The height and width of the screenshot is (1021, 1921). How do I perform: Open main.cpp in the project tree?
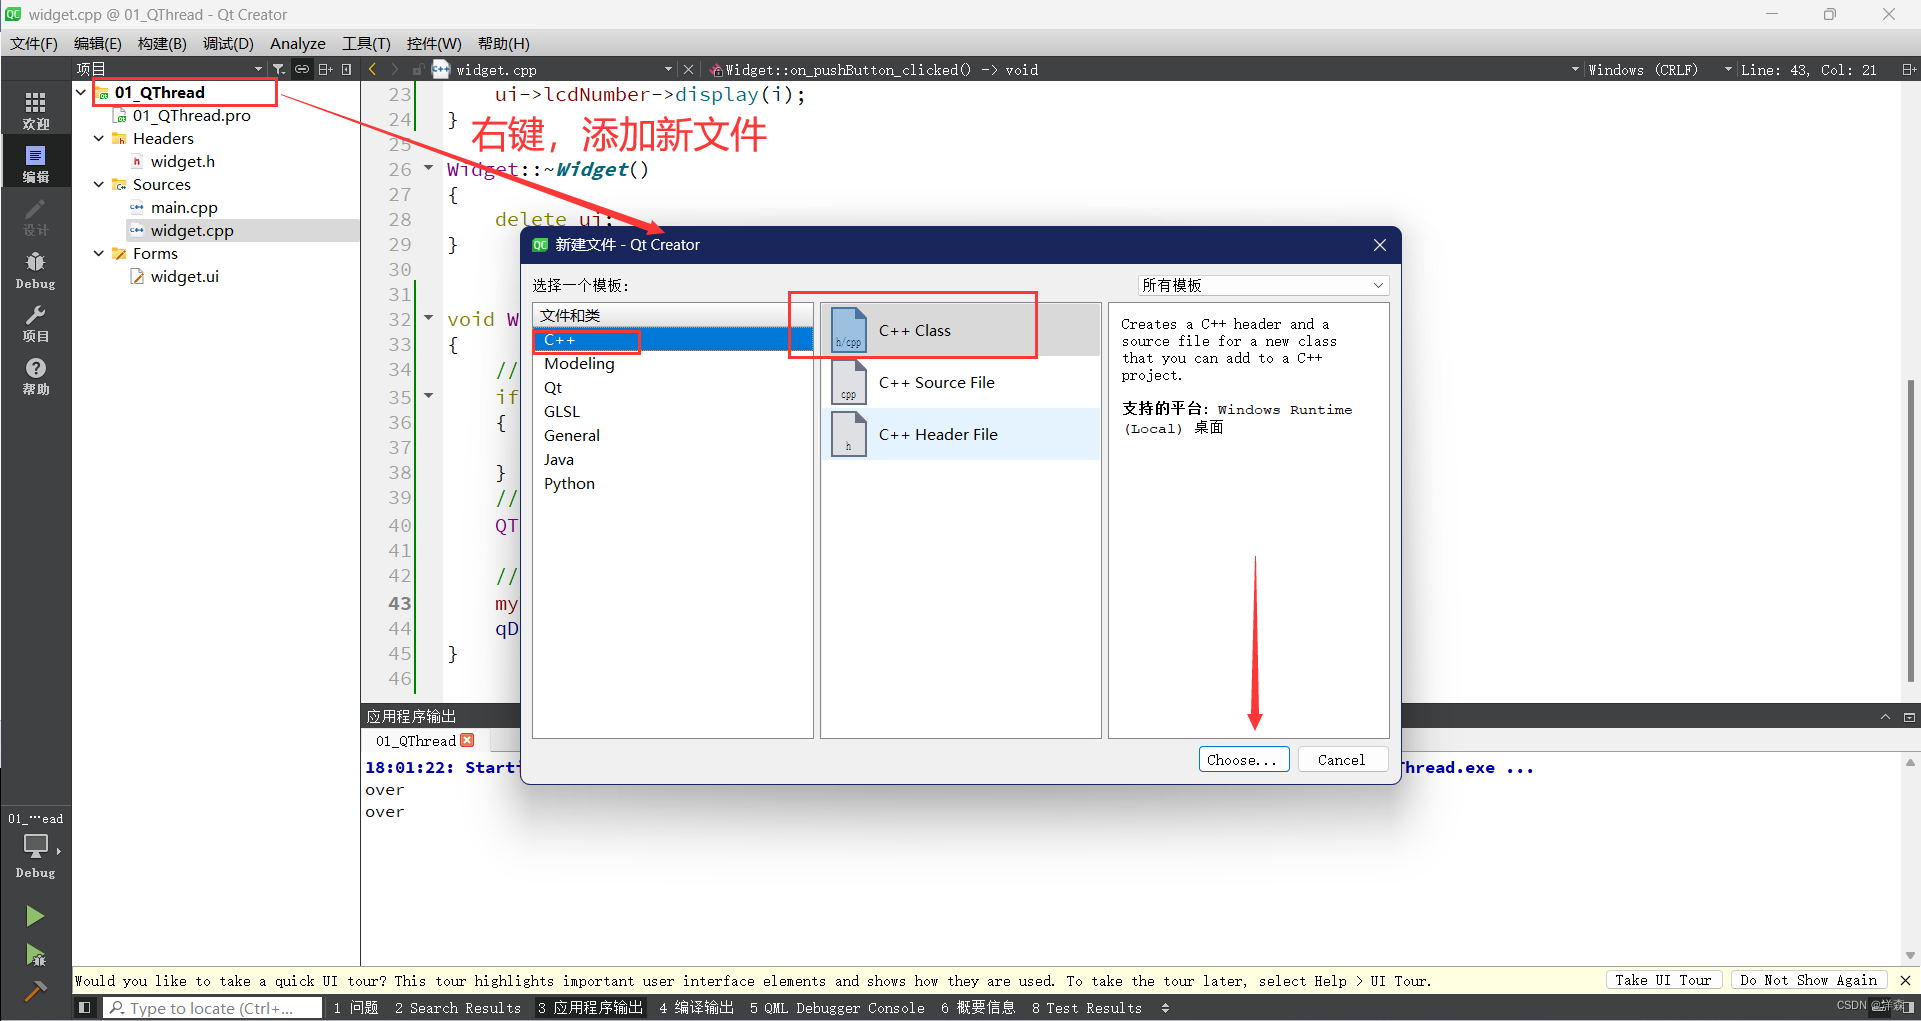tap(184, 207)
